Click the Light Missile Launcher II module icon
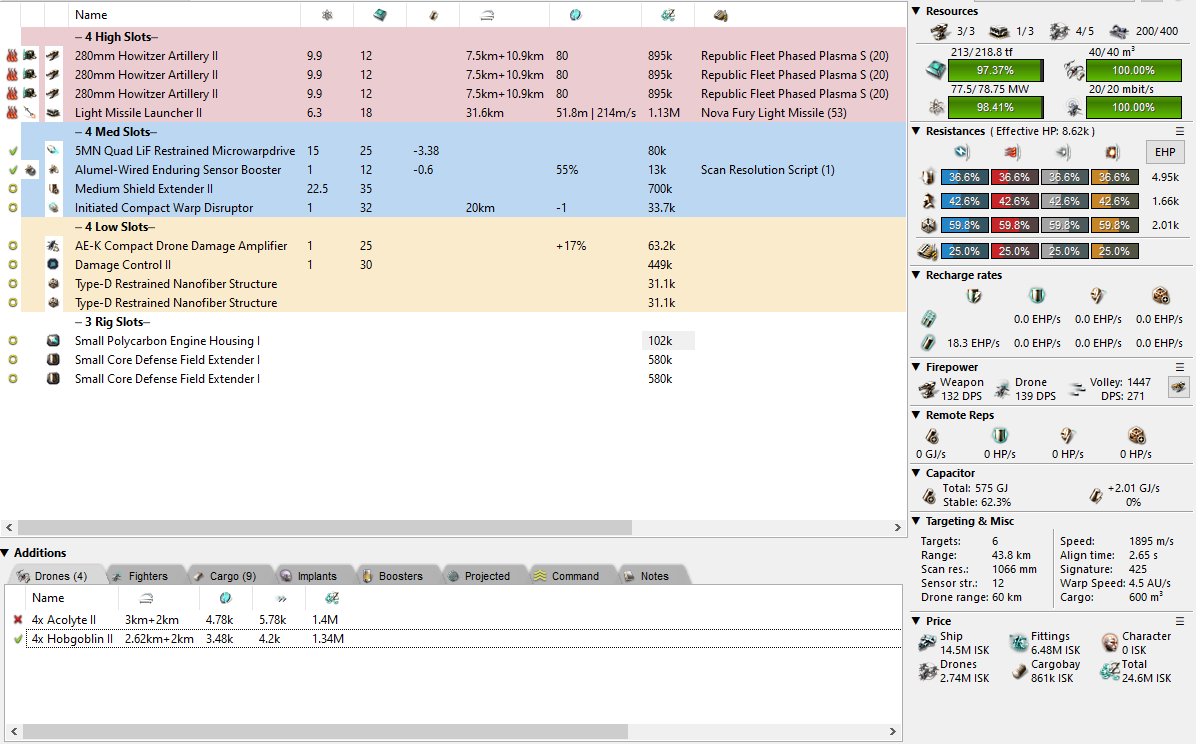This screenshot has height=744, width=1196. point(54,113)
